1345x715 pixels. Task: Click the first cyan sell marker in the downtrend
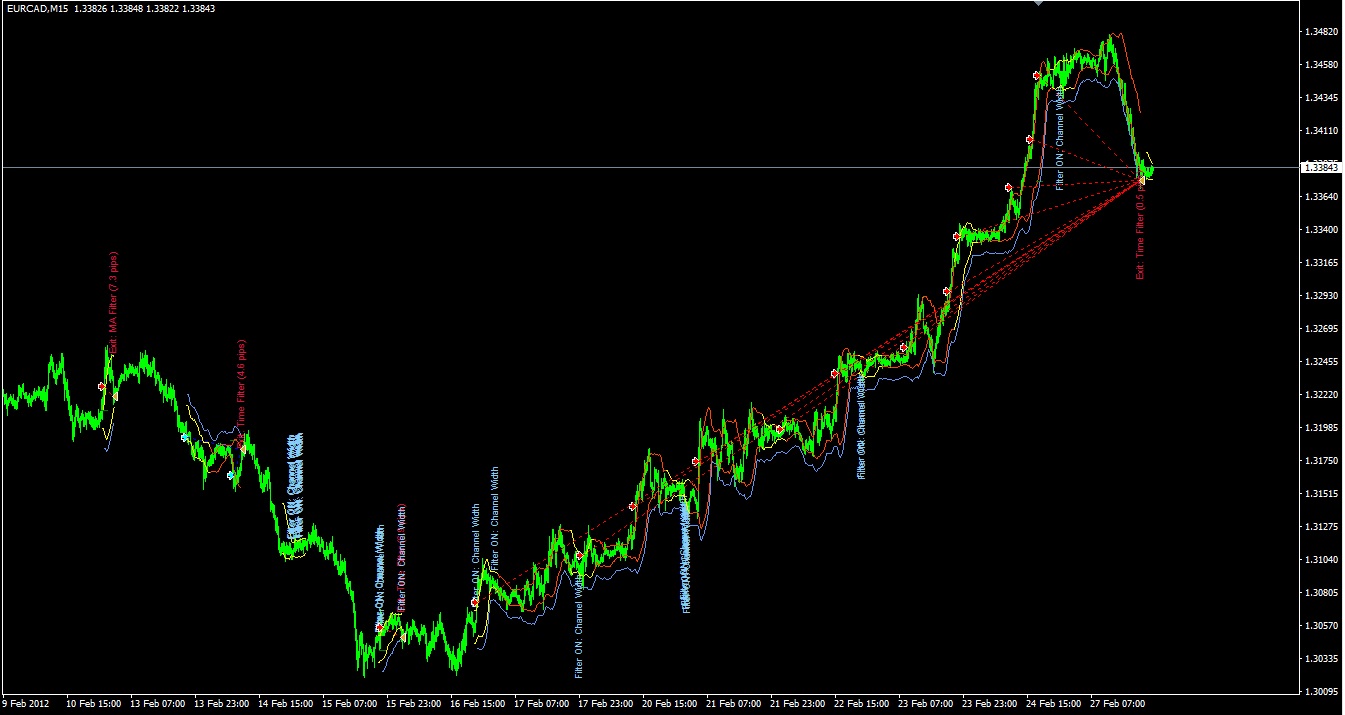(185, 437)
